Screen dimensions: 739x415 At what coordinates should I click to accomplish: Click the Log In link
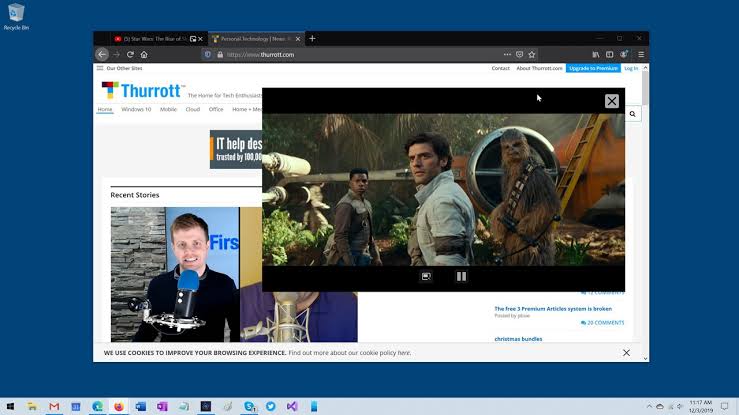click(631, 68)
